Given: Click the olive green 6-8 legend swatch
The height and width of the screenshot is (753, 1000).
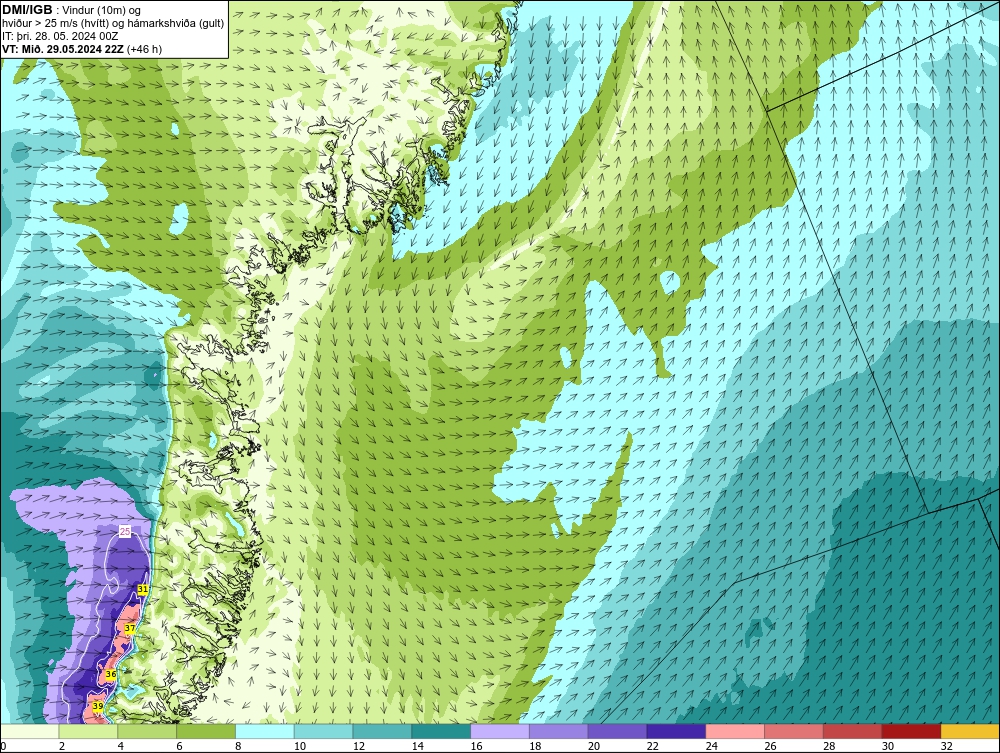Looking at the screenshot, I should point(206,731).
